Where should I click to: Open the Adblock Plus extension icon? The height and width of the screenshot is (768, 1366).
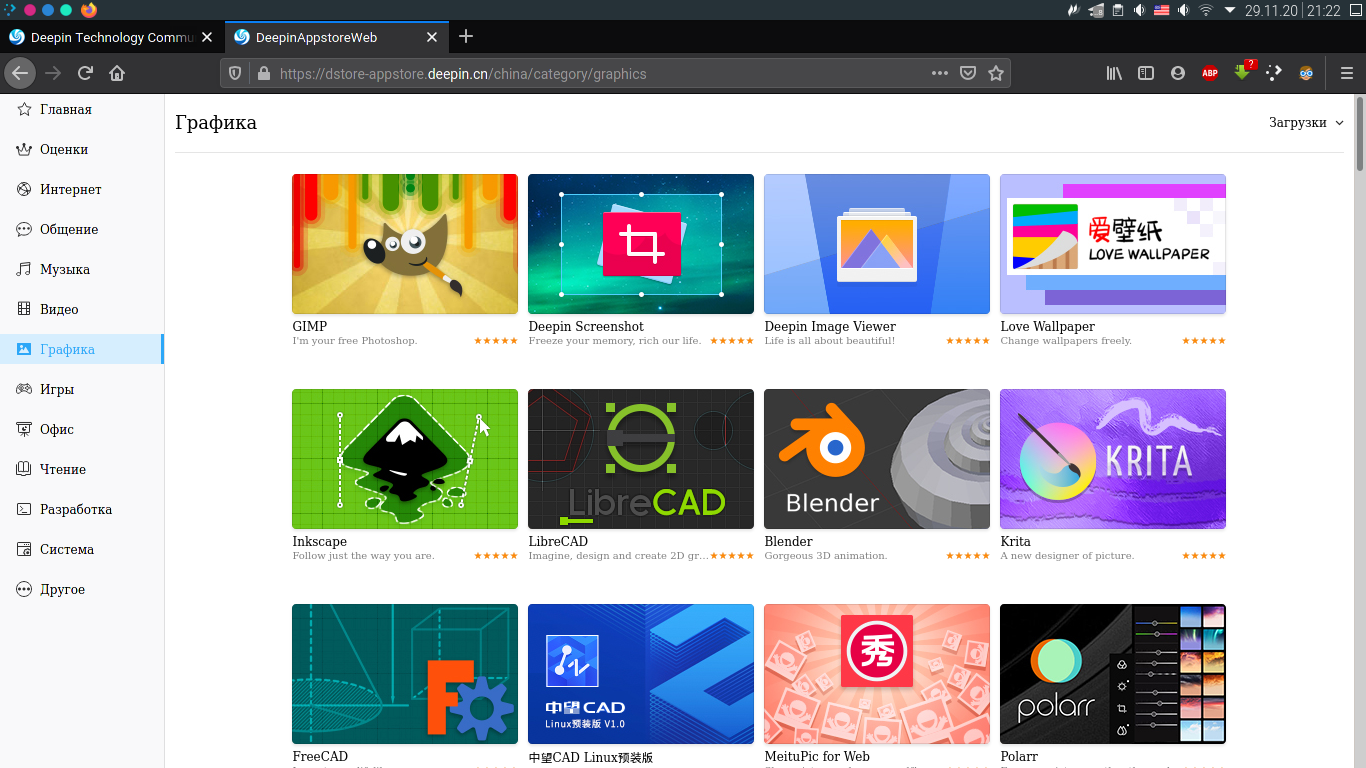(x=1210, y=73)
